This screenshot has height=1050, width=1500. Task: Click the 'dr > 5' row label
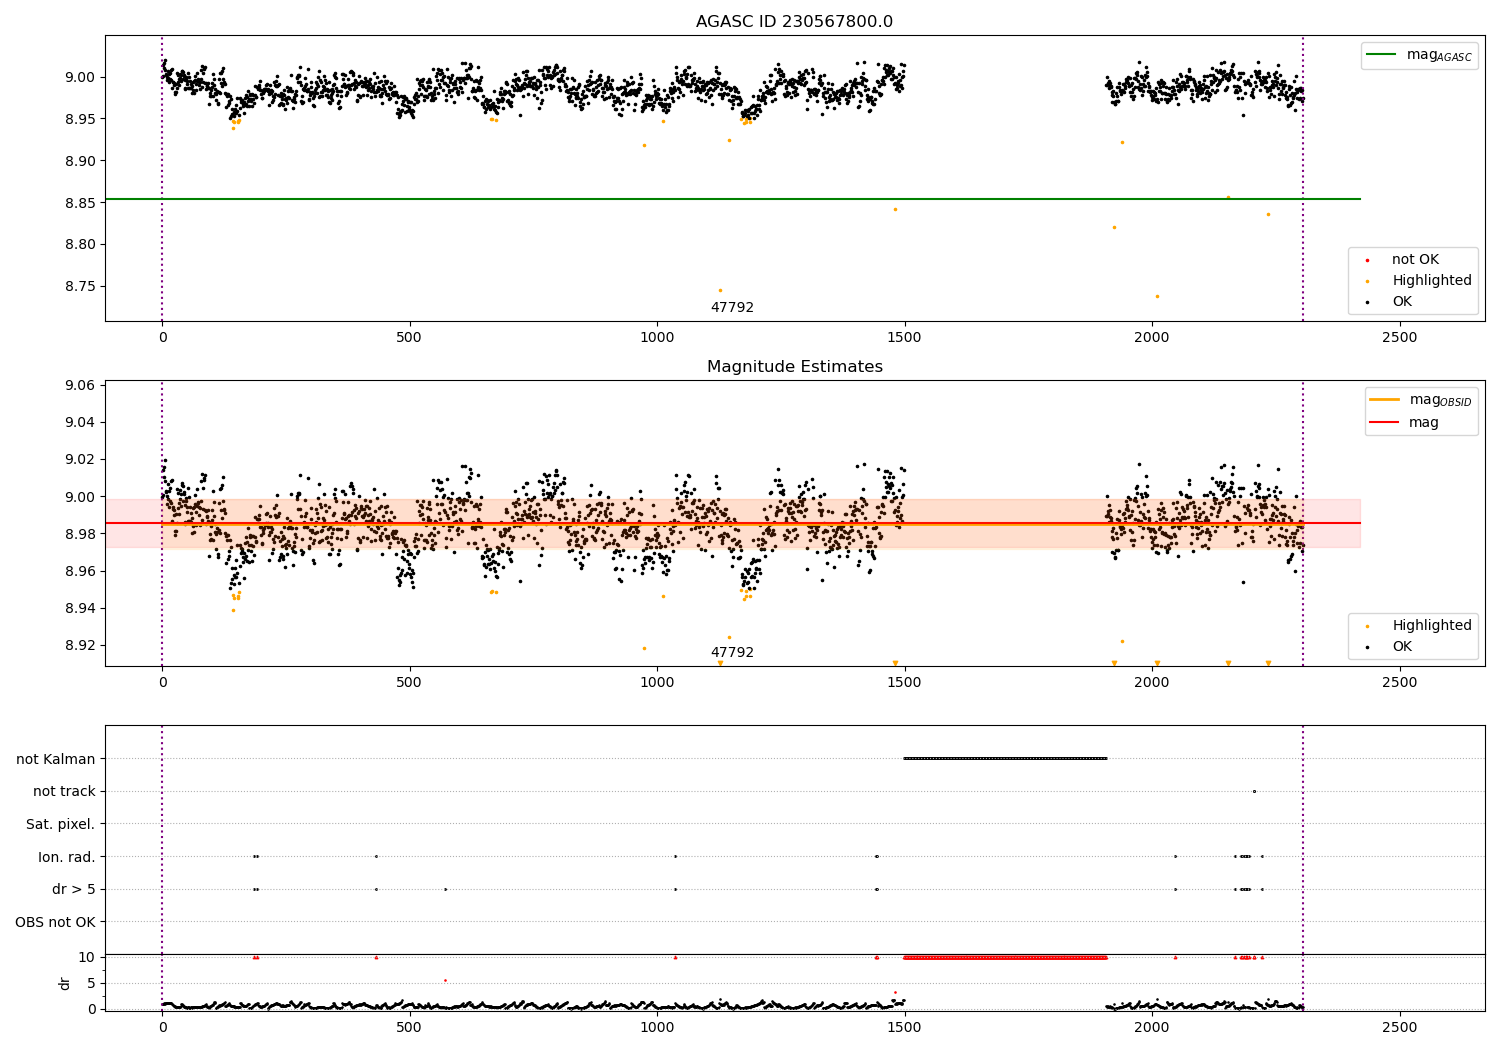tap(74, 889)
